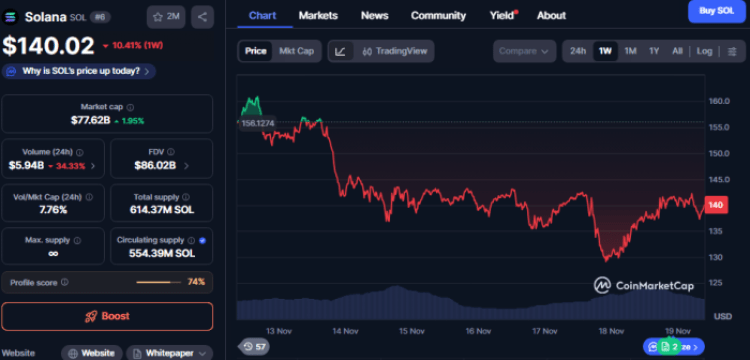This screenshot has width=750, height=360.
Task: Click circulating supply verified badge
Action: [202, 240]
